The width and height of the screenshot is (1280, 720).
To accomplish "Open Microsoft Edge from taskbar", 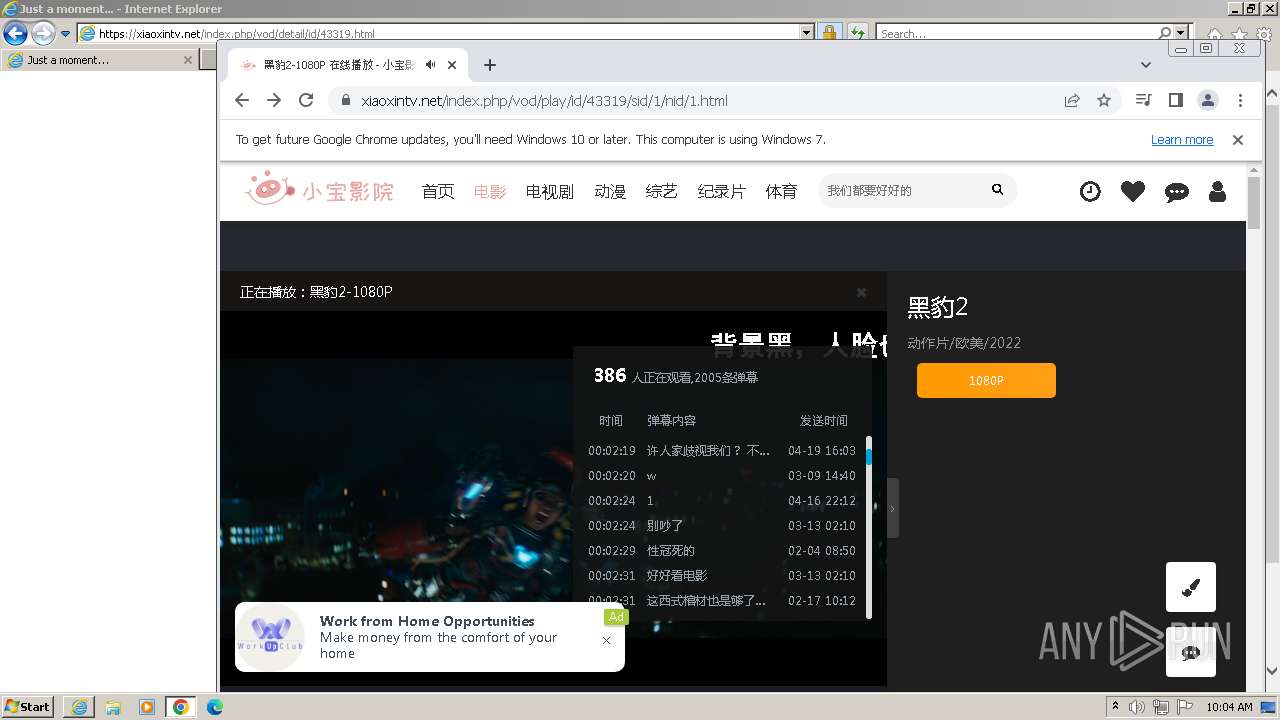I will coord(215,707).
